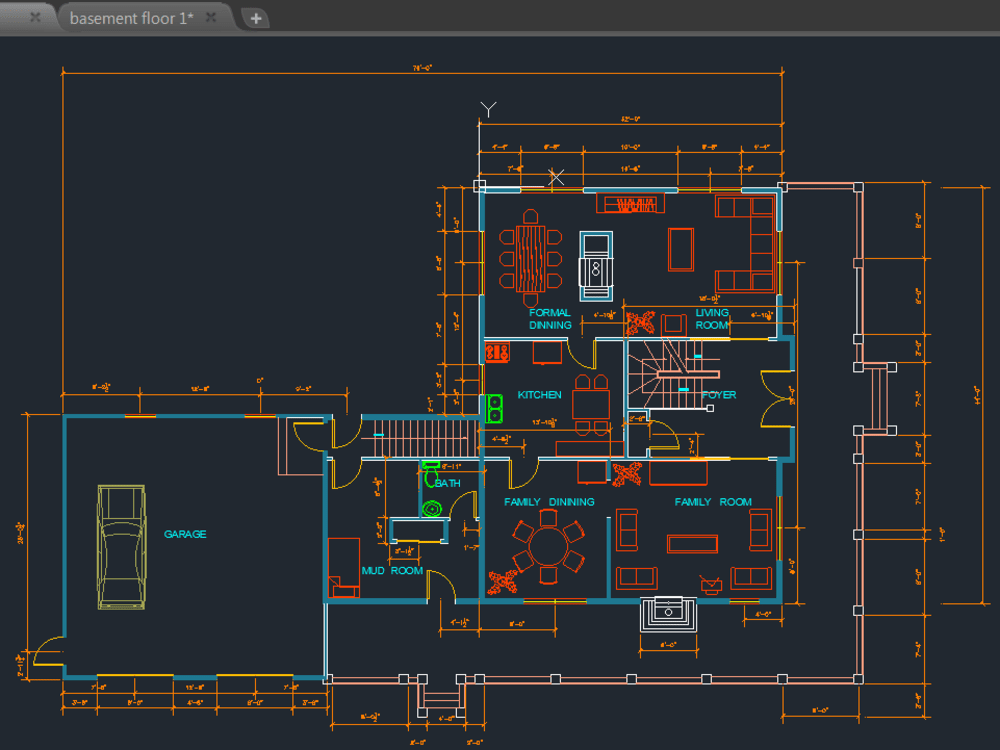This screenshot has width=1000, height=750.
Task: Select the 74'-0" overall dimension at the top
Action: coord(421,69)
